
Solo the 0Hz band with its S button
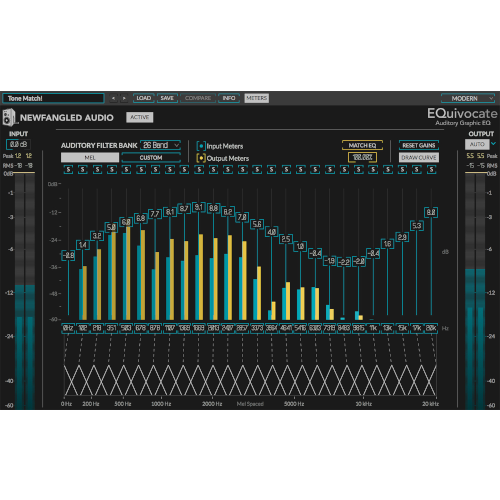click(68, 170)
